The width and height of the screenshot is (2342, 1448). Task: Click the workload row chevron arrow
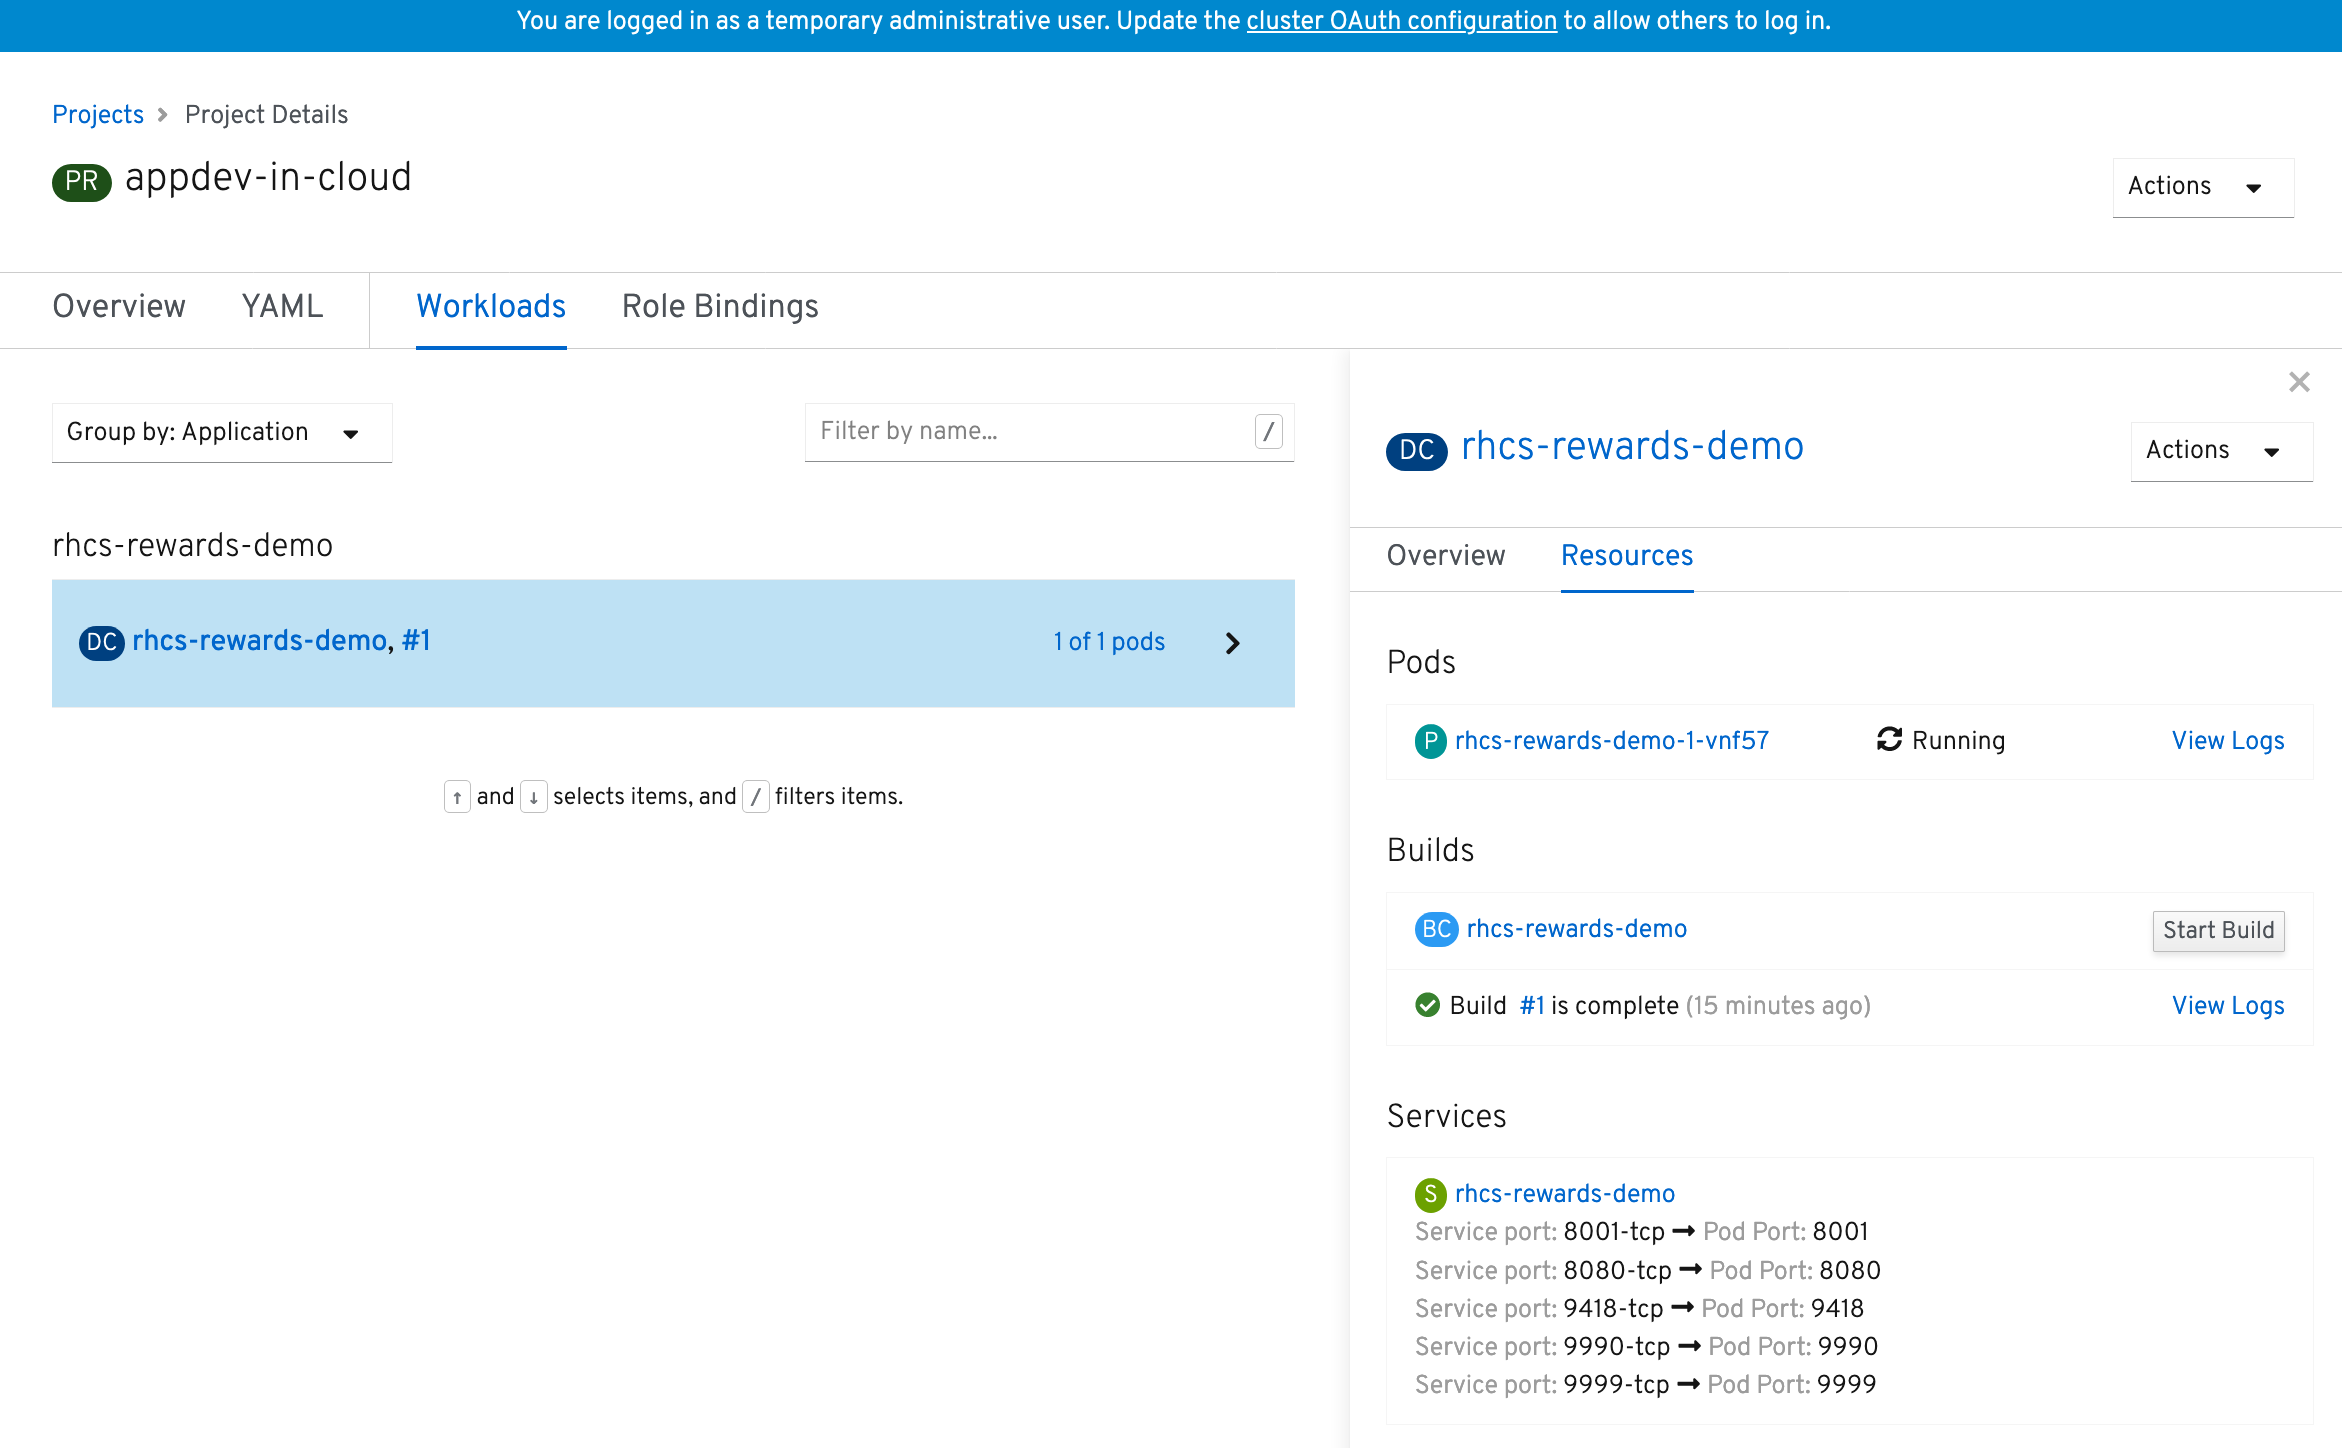click(1232, 643)
